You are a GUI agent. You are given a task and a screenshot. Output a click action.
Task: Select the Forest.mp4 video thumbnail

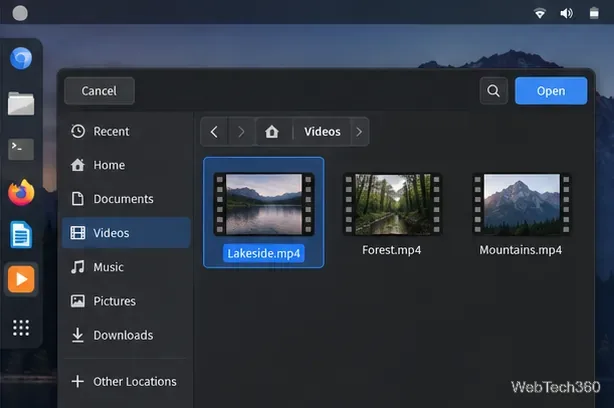point(392,204)
